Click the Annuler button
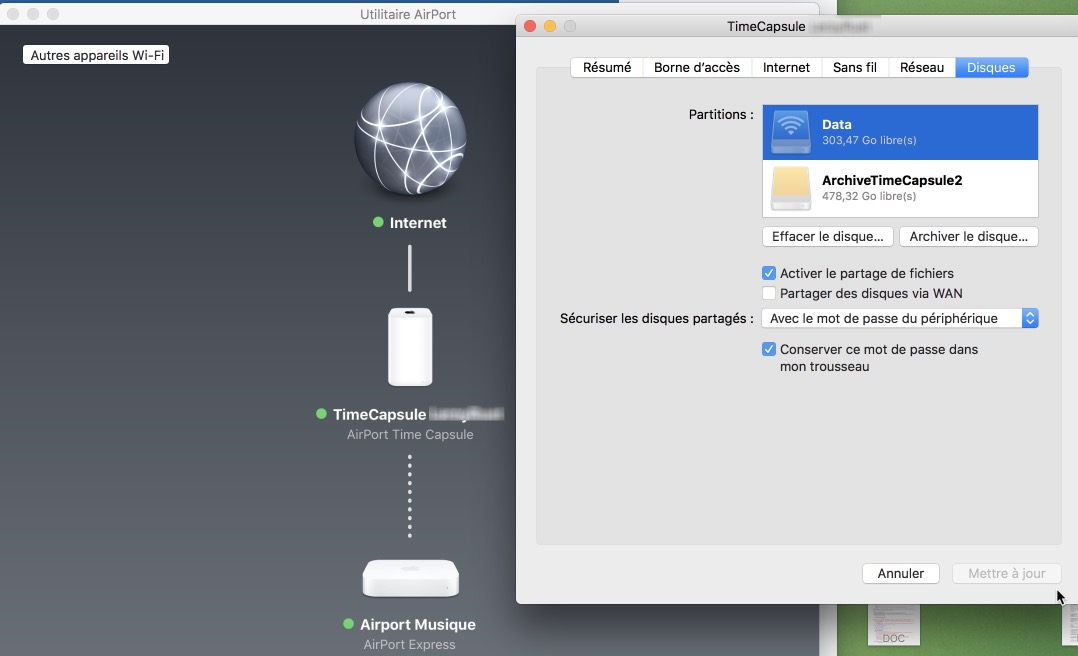The width and height of the screenshot is (1078, 656). pyautogui.click(x=901, y=573)
